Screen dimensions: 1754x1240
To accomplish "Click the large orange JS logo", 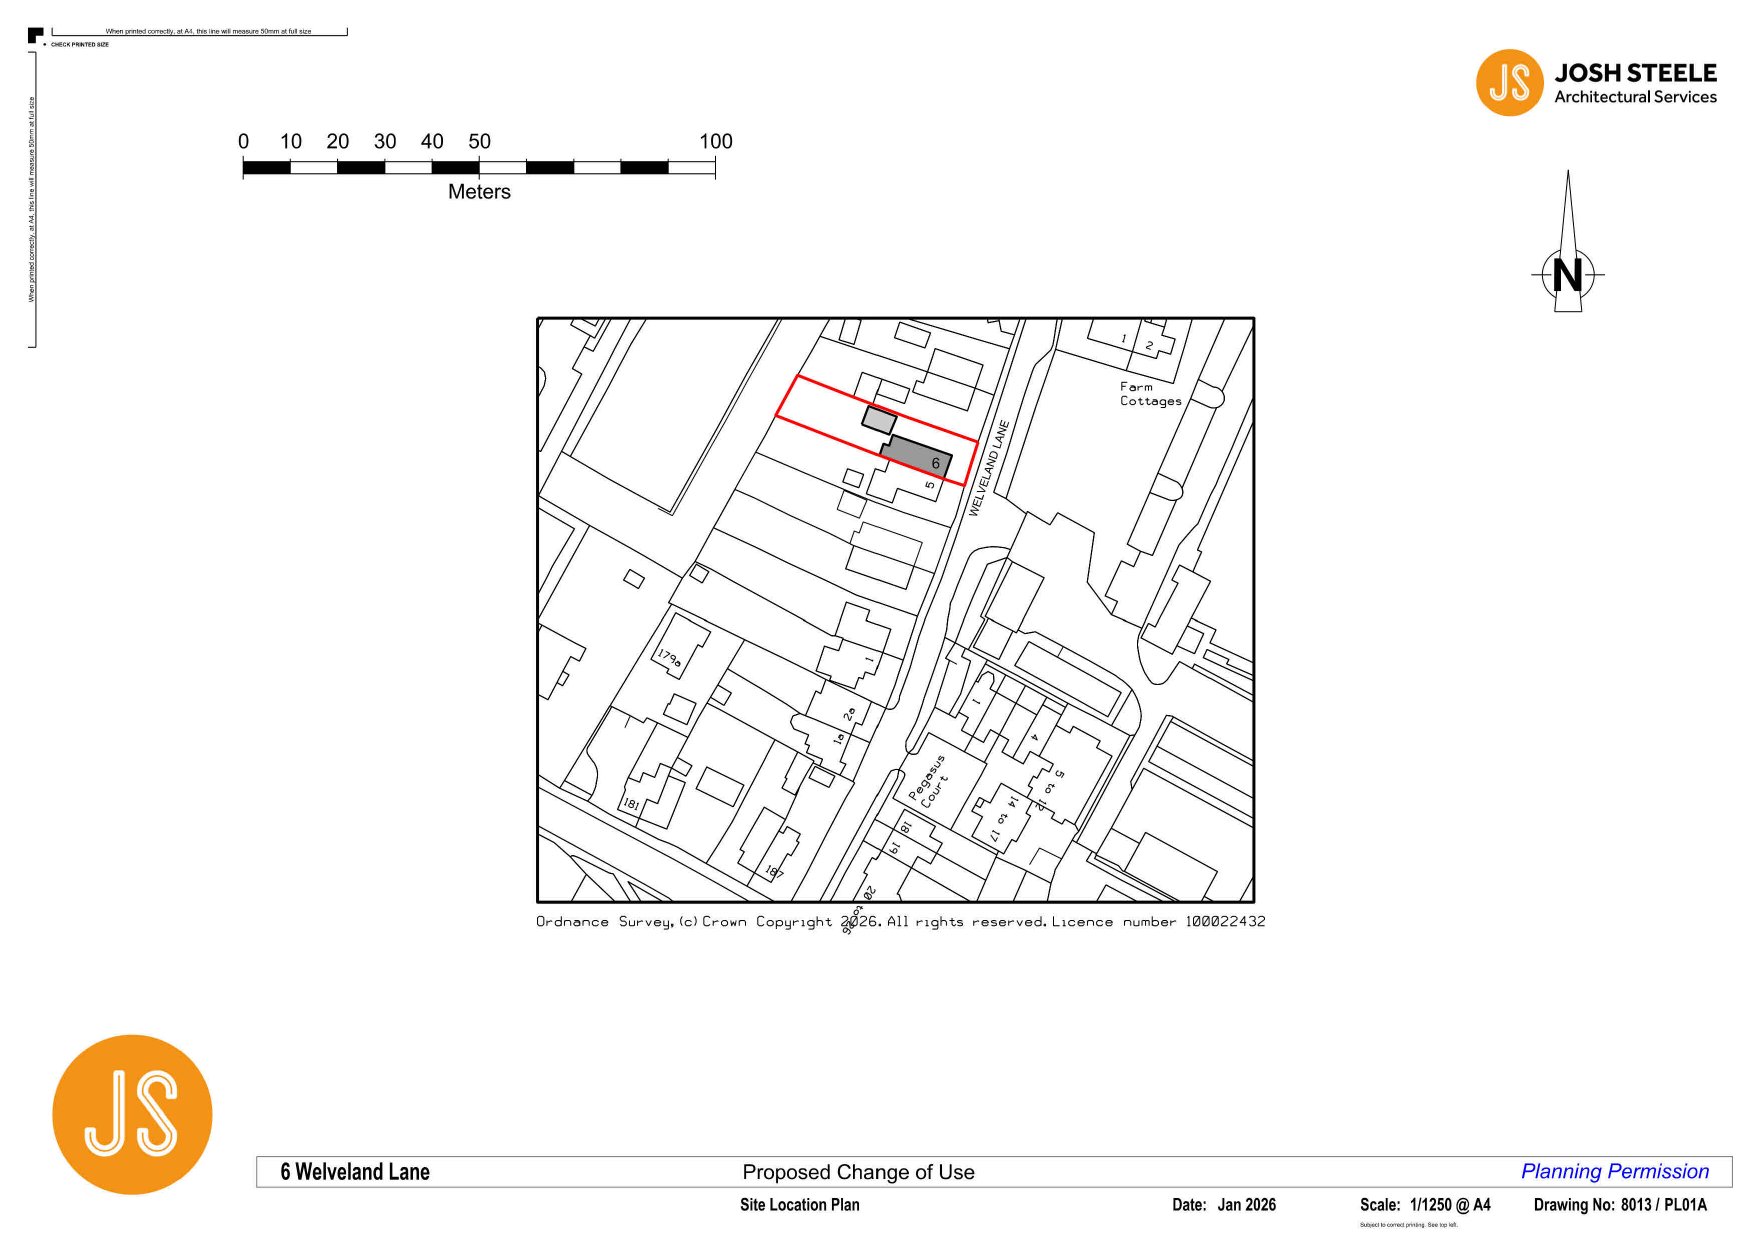I will pos(132,1114).
